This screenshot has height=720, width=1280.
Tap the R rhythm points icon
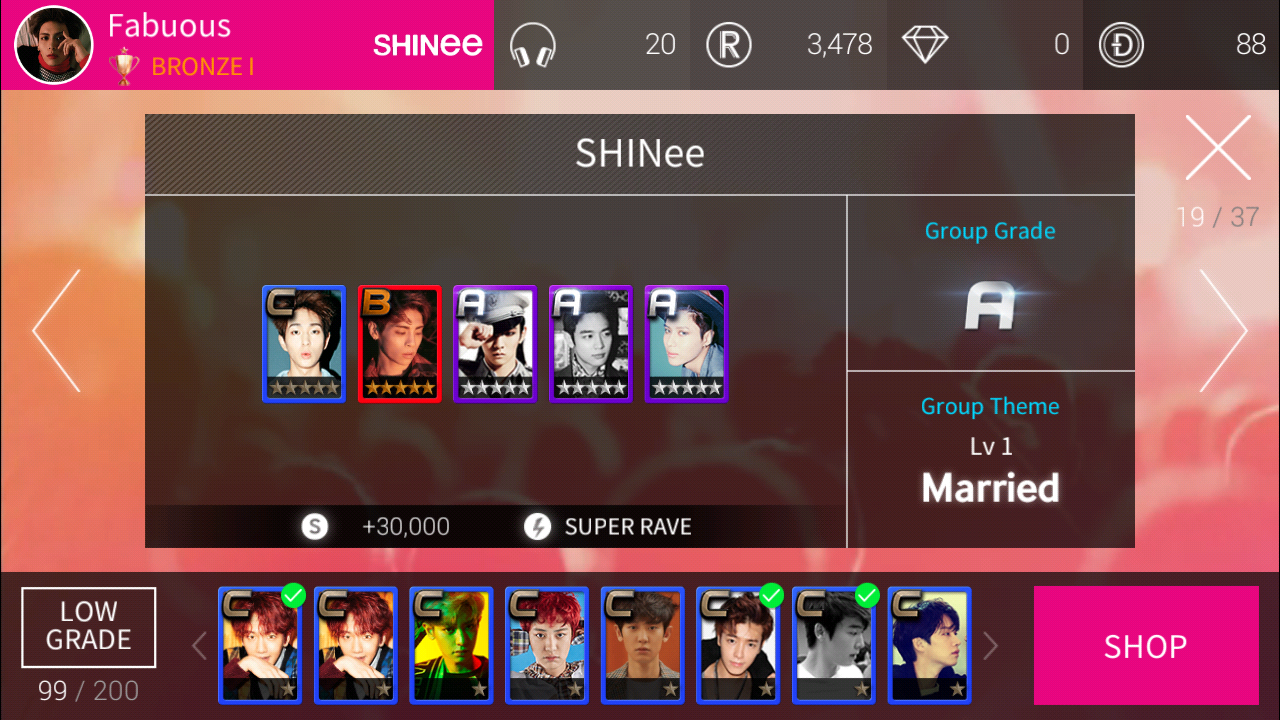[x=729, y=45]
